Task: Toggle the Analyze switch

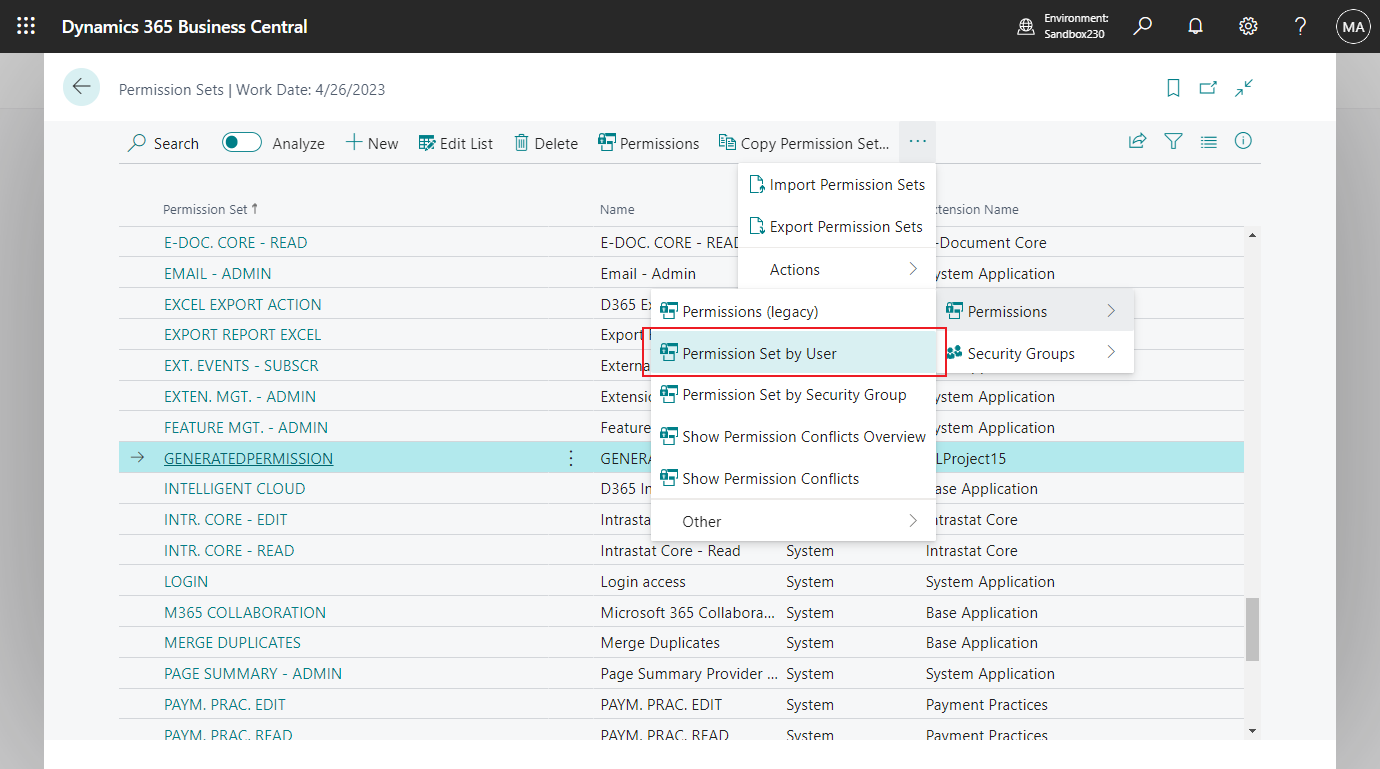Action: [x=241, y=142]
